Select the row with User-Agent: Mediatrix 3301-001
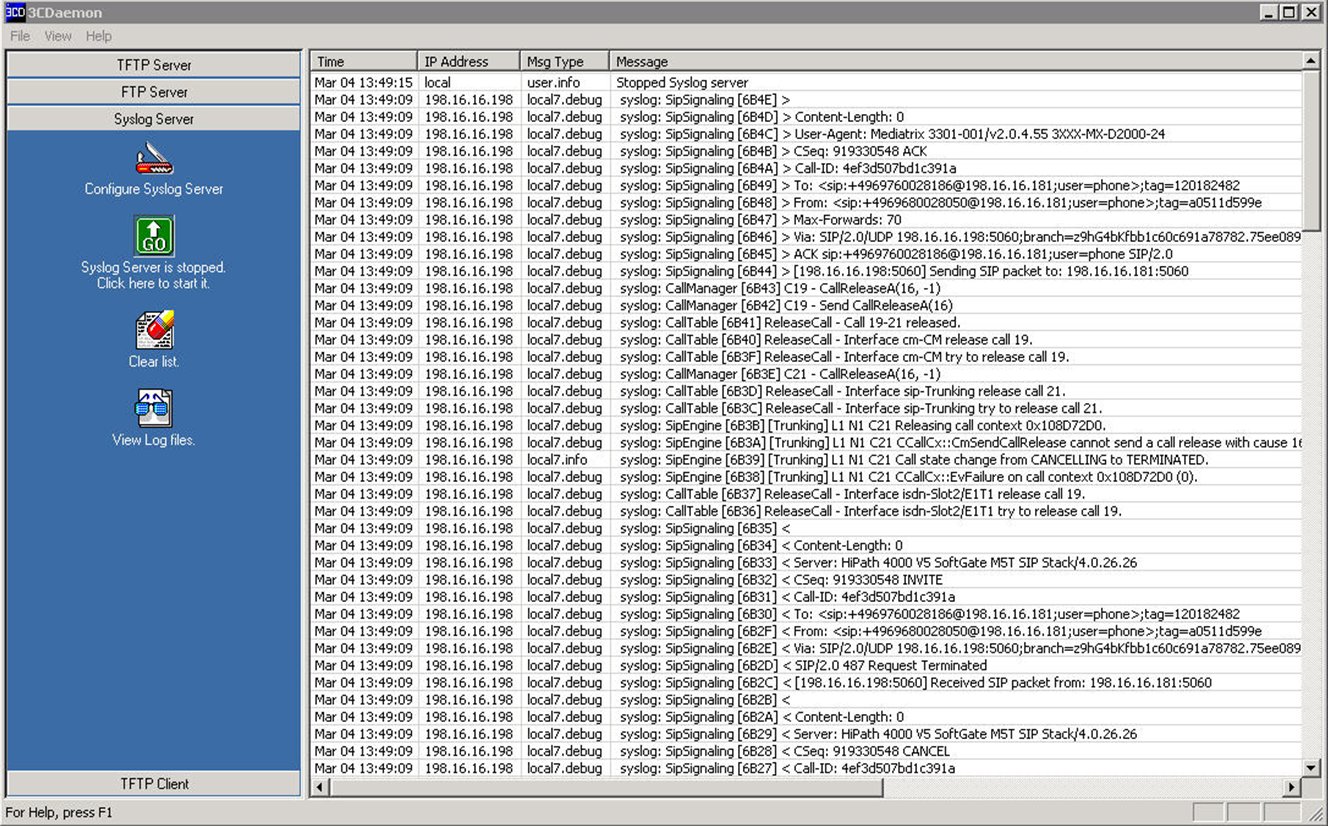Image resolution: width=1328 pixels, height=826 pixels. [x=807, y=134]
